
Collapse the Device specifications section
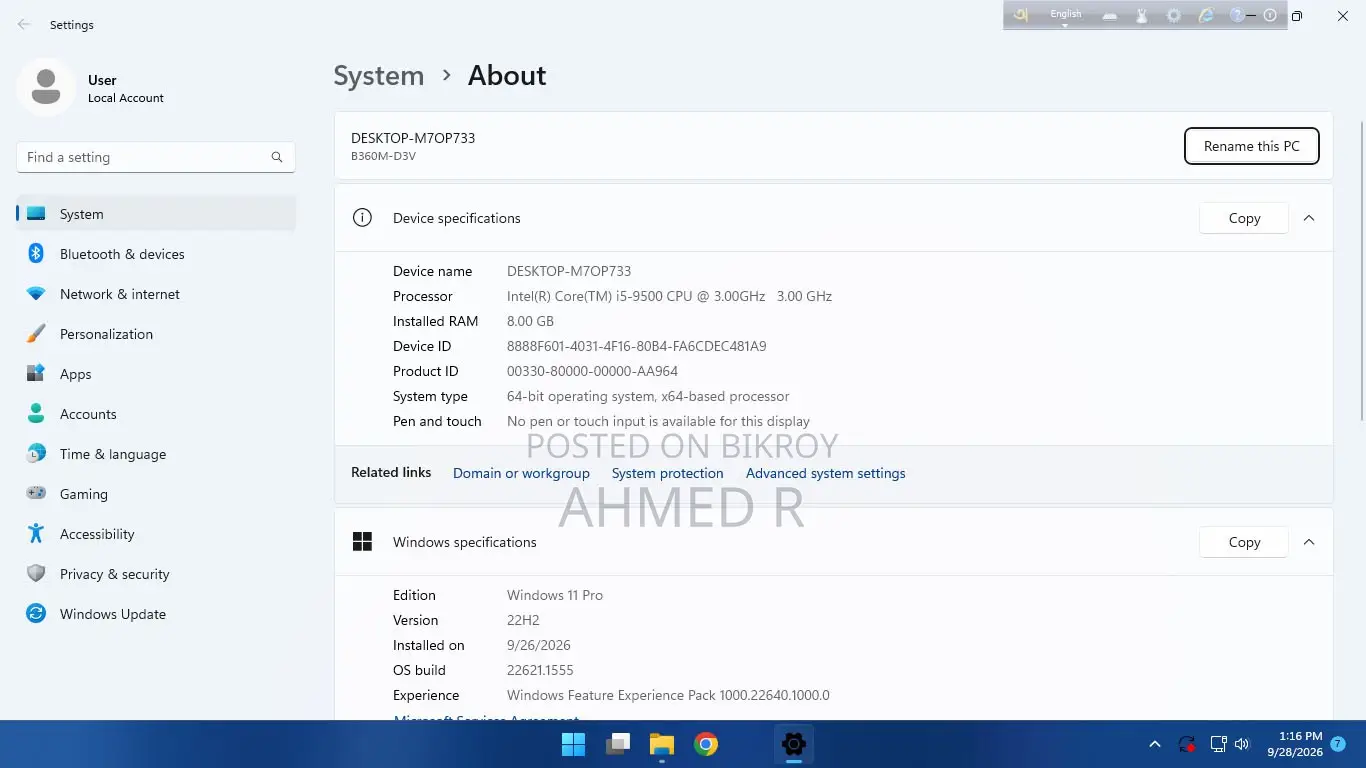click(x=1309, y=218)
